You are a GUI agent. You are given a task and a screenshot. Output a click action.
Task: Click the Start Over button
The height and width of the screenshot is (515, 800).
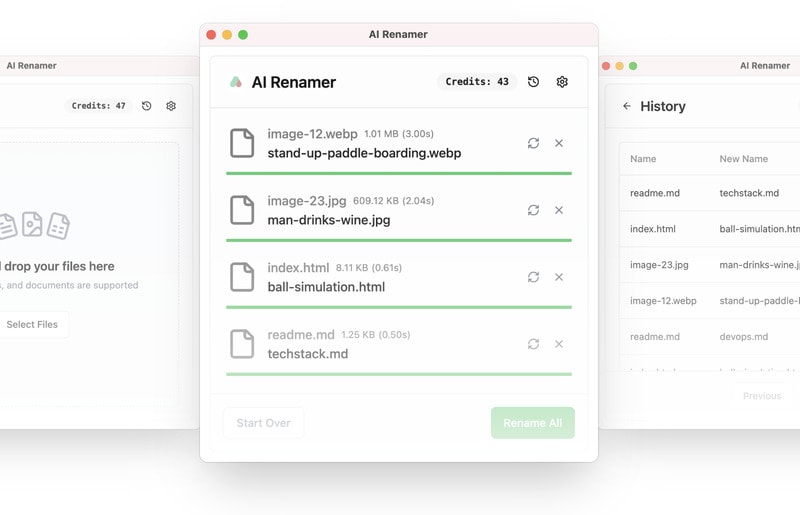pos(263,423)
